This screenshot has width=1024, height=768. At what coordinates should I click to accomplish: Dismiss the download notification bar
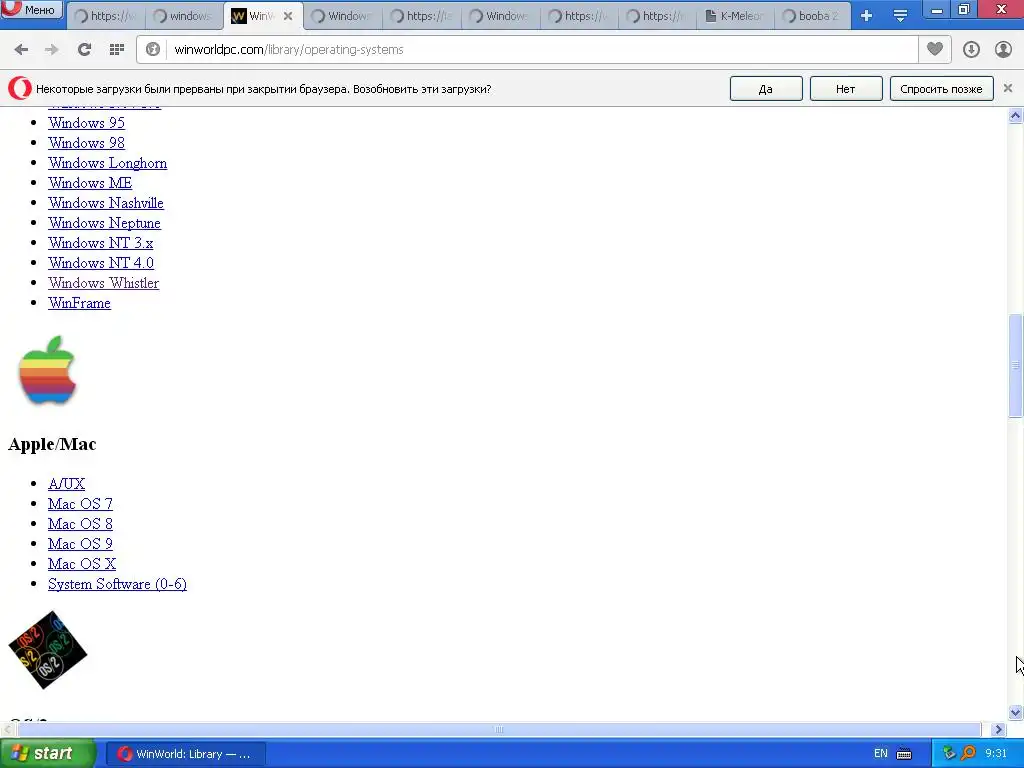pyautogui.click(x=1008, y=88)
